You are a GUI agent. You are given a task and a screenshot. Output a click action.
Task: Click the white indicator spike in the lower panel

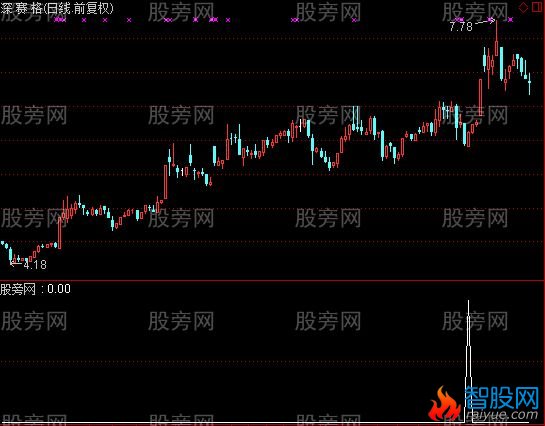[469, 361]
